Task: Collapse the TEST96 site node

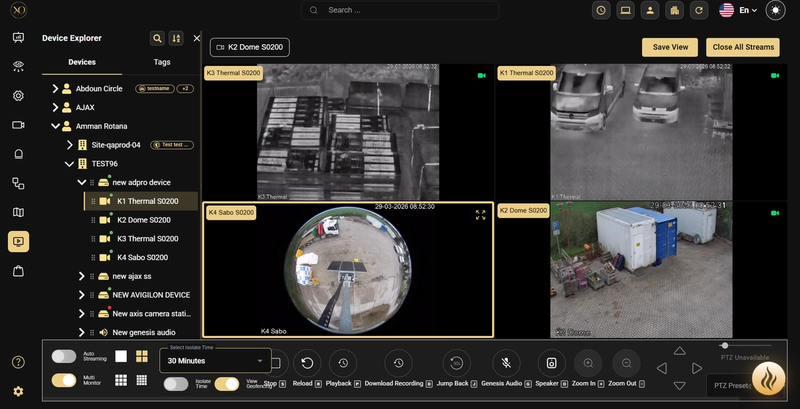Action: pos(69,164)
